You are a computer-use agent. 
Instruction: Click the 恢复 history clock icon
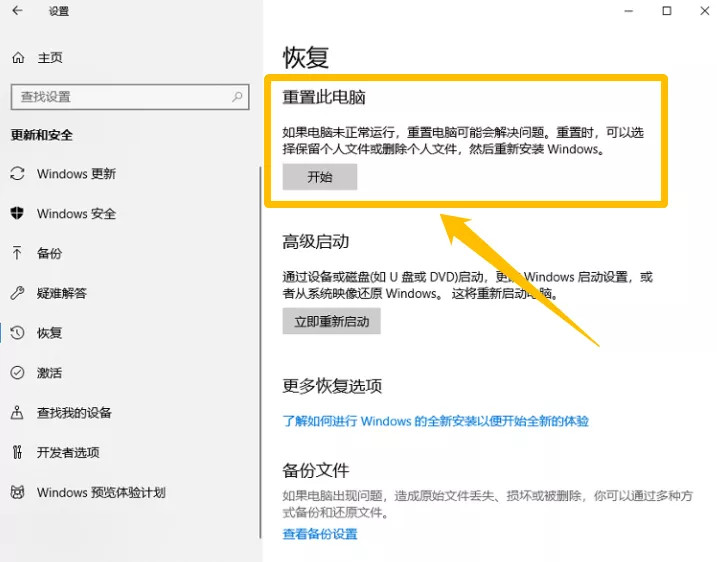17,332
